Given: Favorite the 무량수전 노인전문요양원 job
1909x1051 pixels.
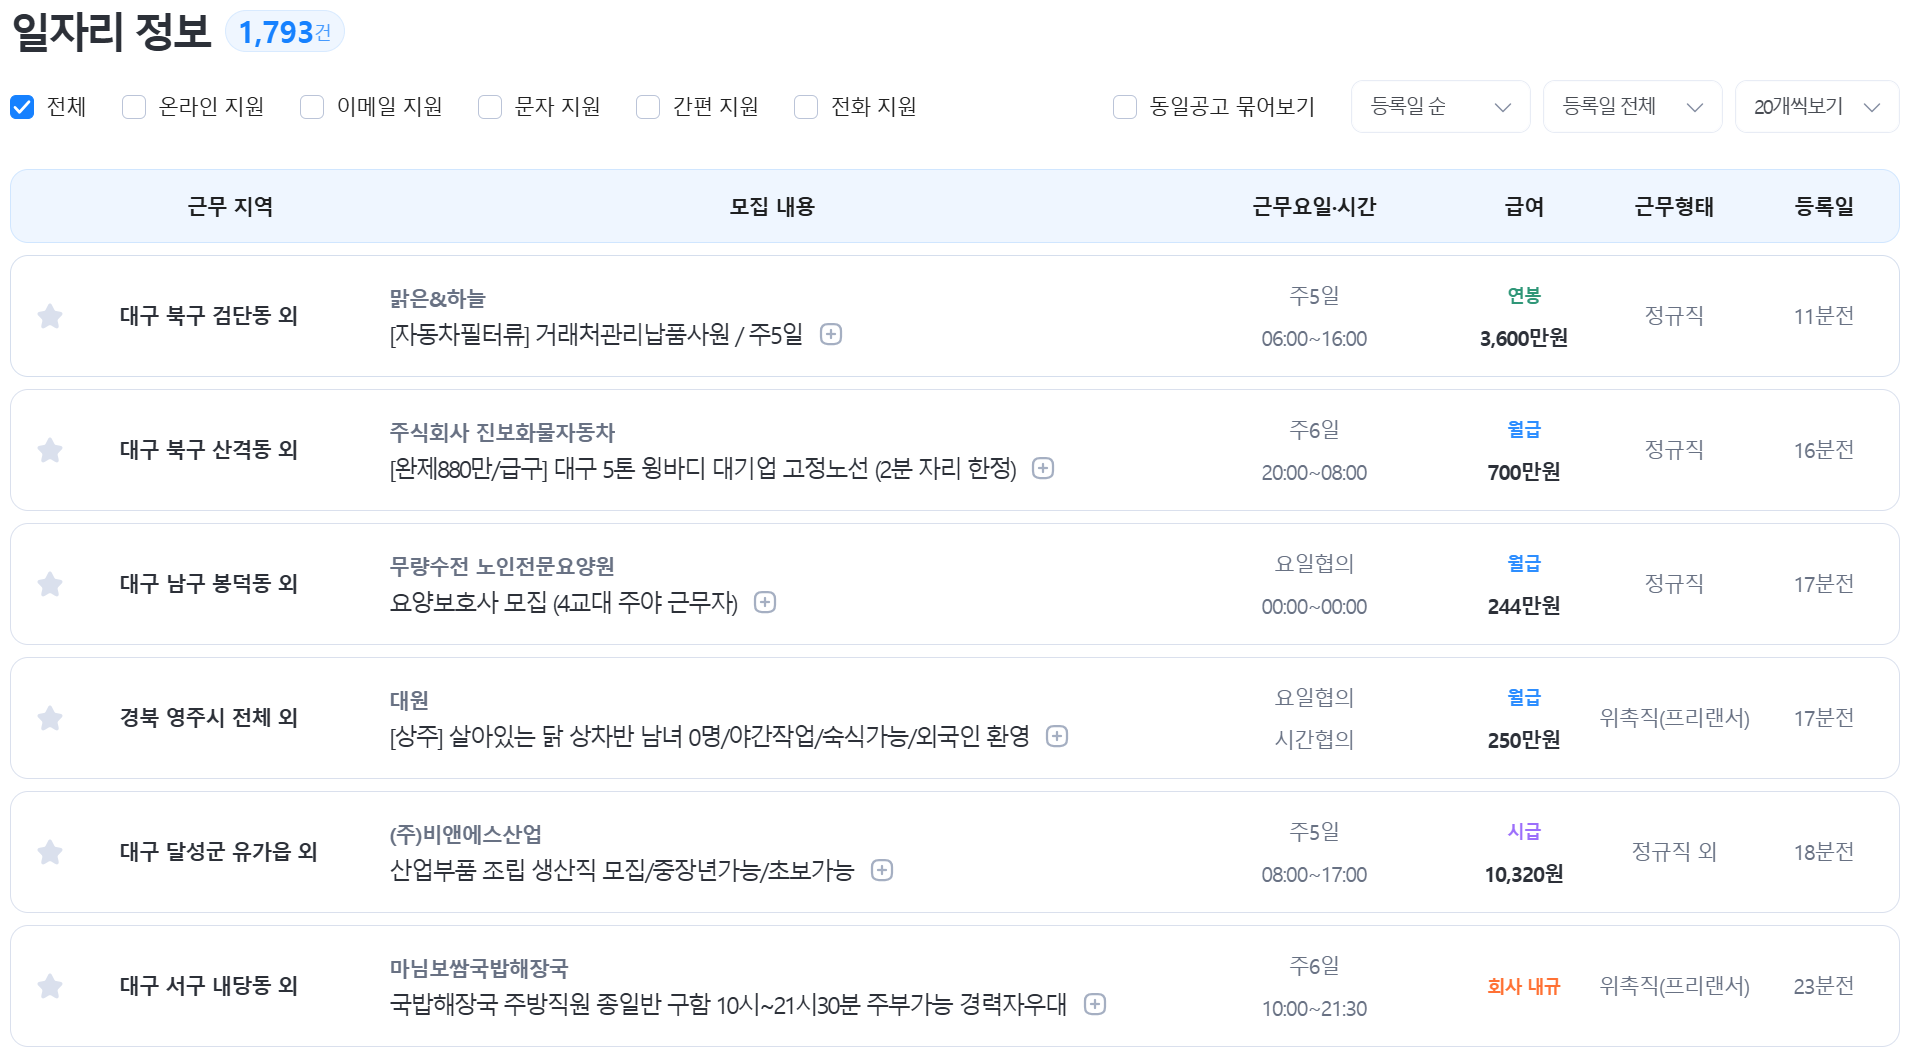Looking at the screenshot, I should [50, 585].
